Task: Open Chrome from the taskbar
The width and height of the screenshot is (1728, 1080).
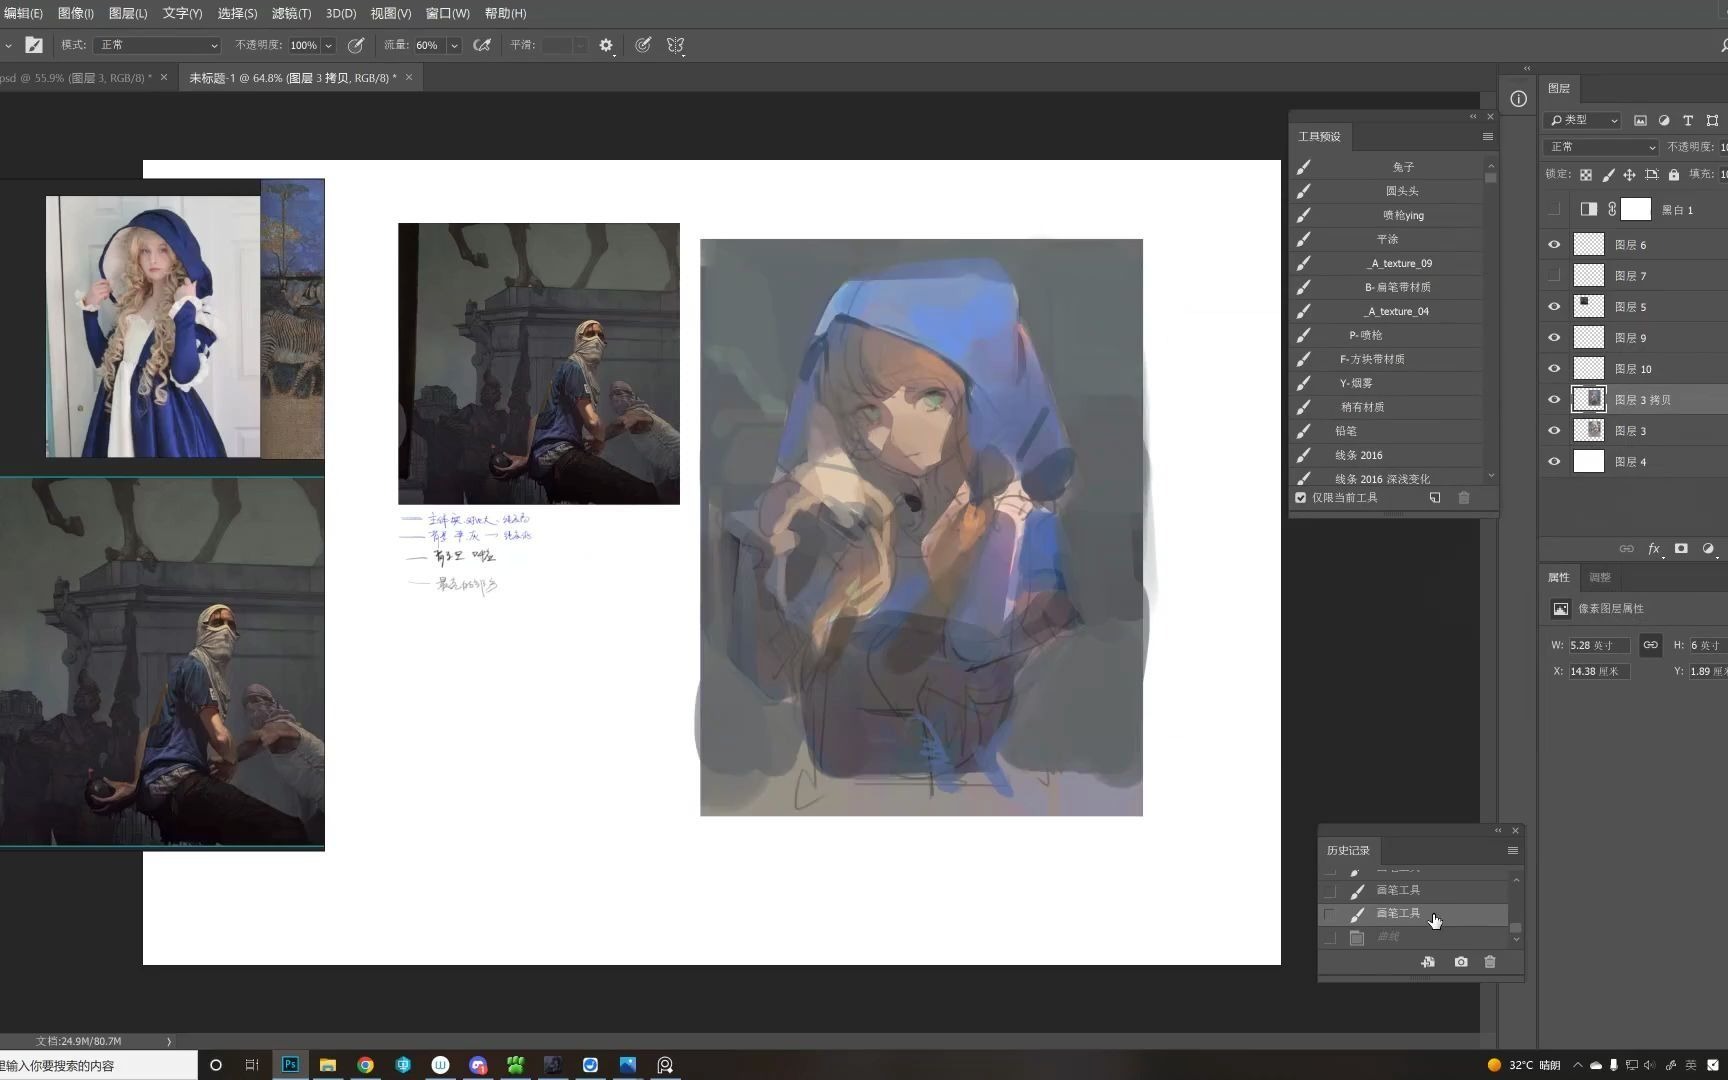Action: (x=365, y=1065)
